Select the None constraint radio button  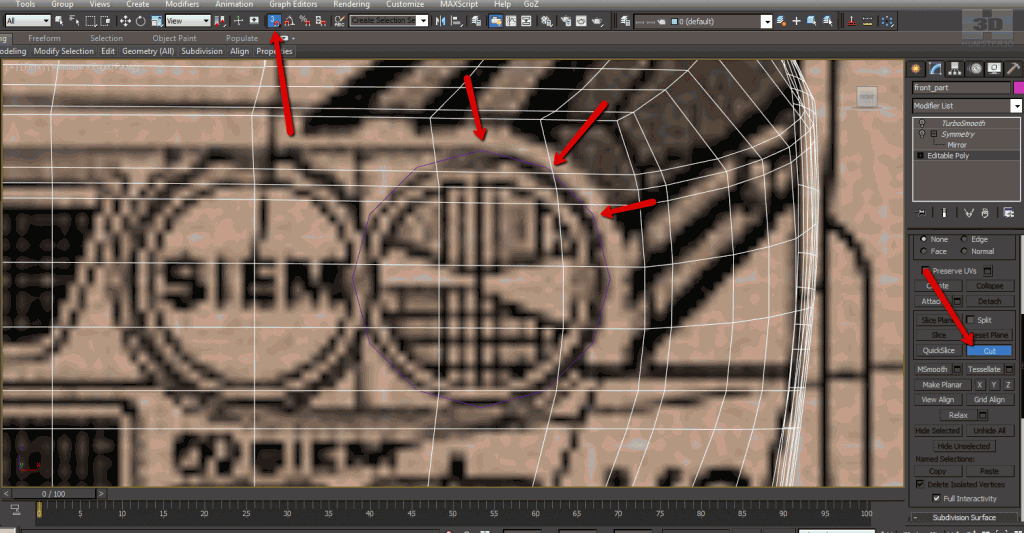tap(923, 239)
